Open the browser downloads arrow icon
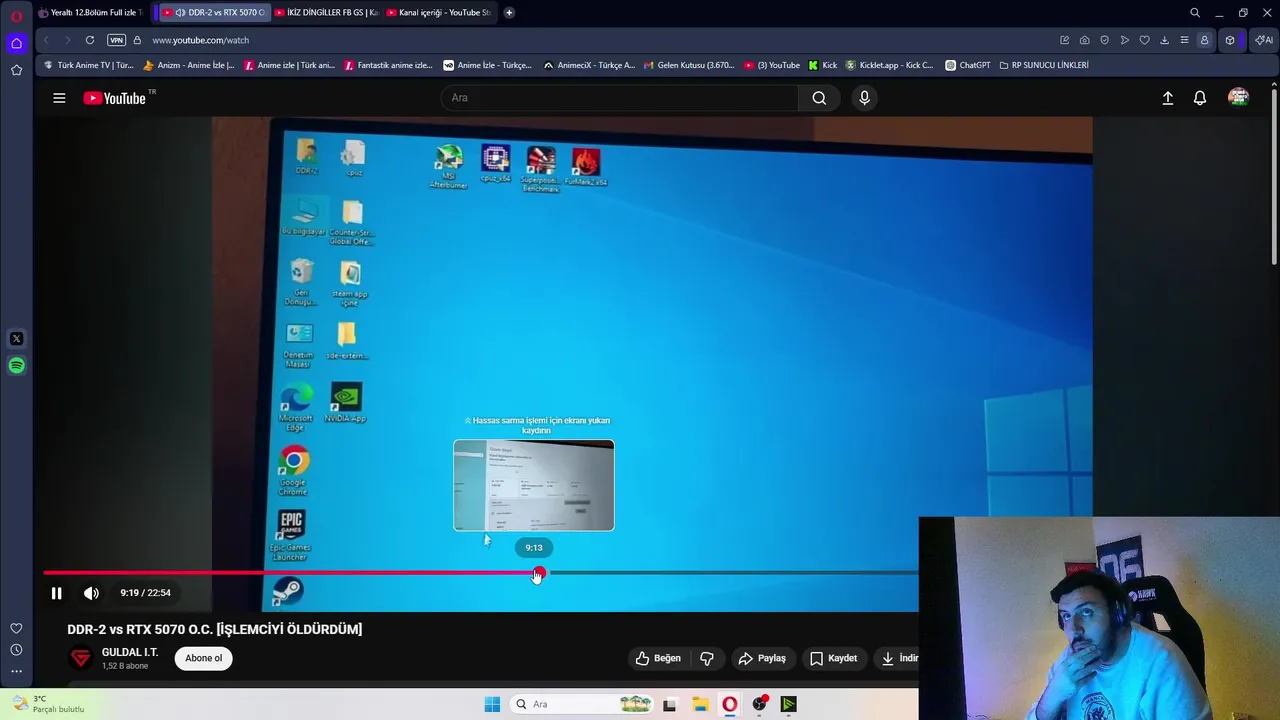Screen dimensions: 1280x720 click(1164, 40)
